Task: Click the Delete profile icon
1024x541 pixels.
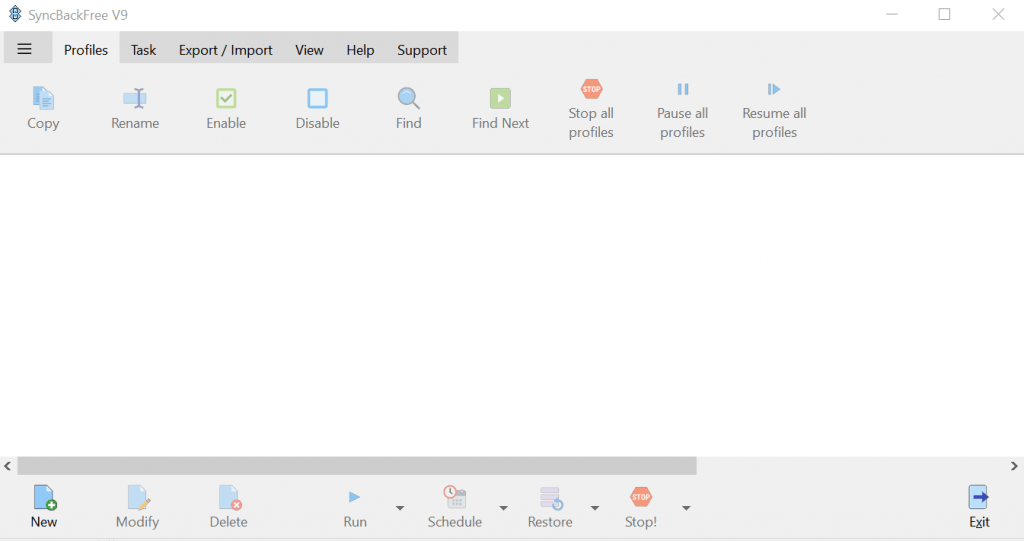Action: click(229, 498)
